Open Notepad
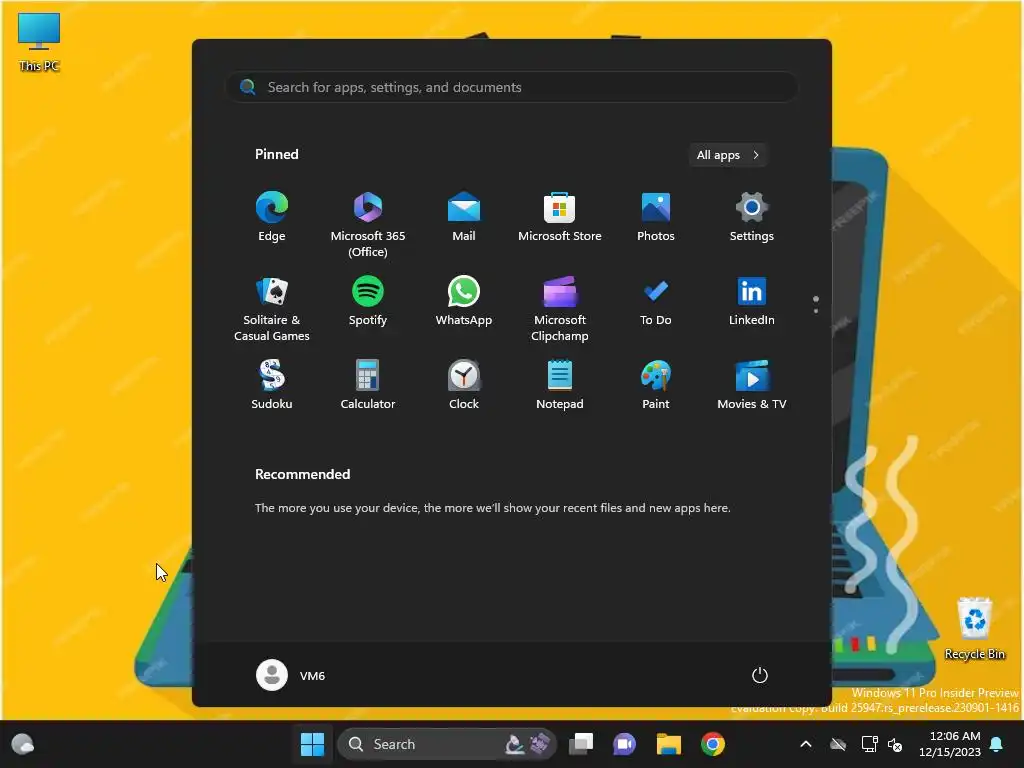Viewport: 1024px width, 768px height. coord(560,385)
